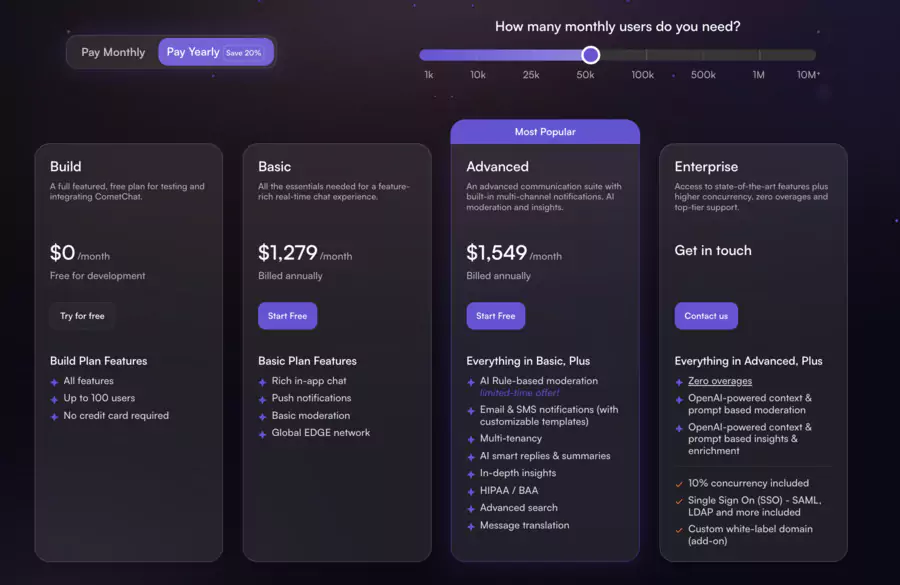The height and width of the screenshot is (585, 900).
Task: Click the plus icon beside "AI smart replies & summaries"
Action: click(x=469, y=455)
